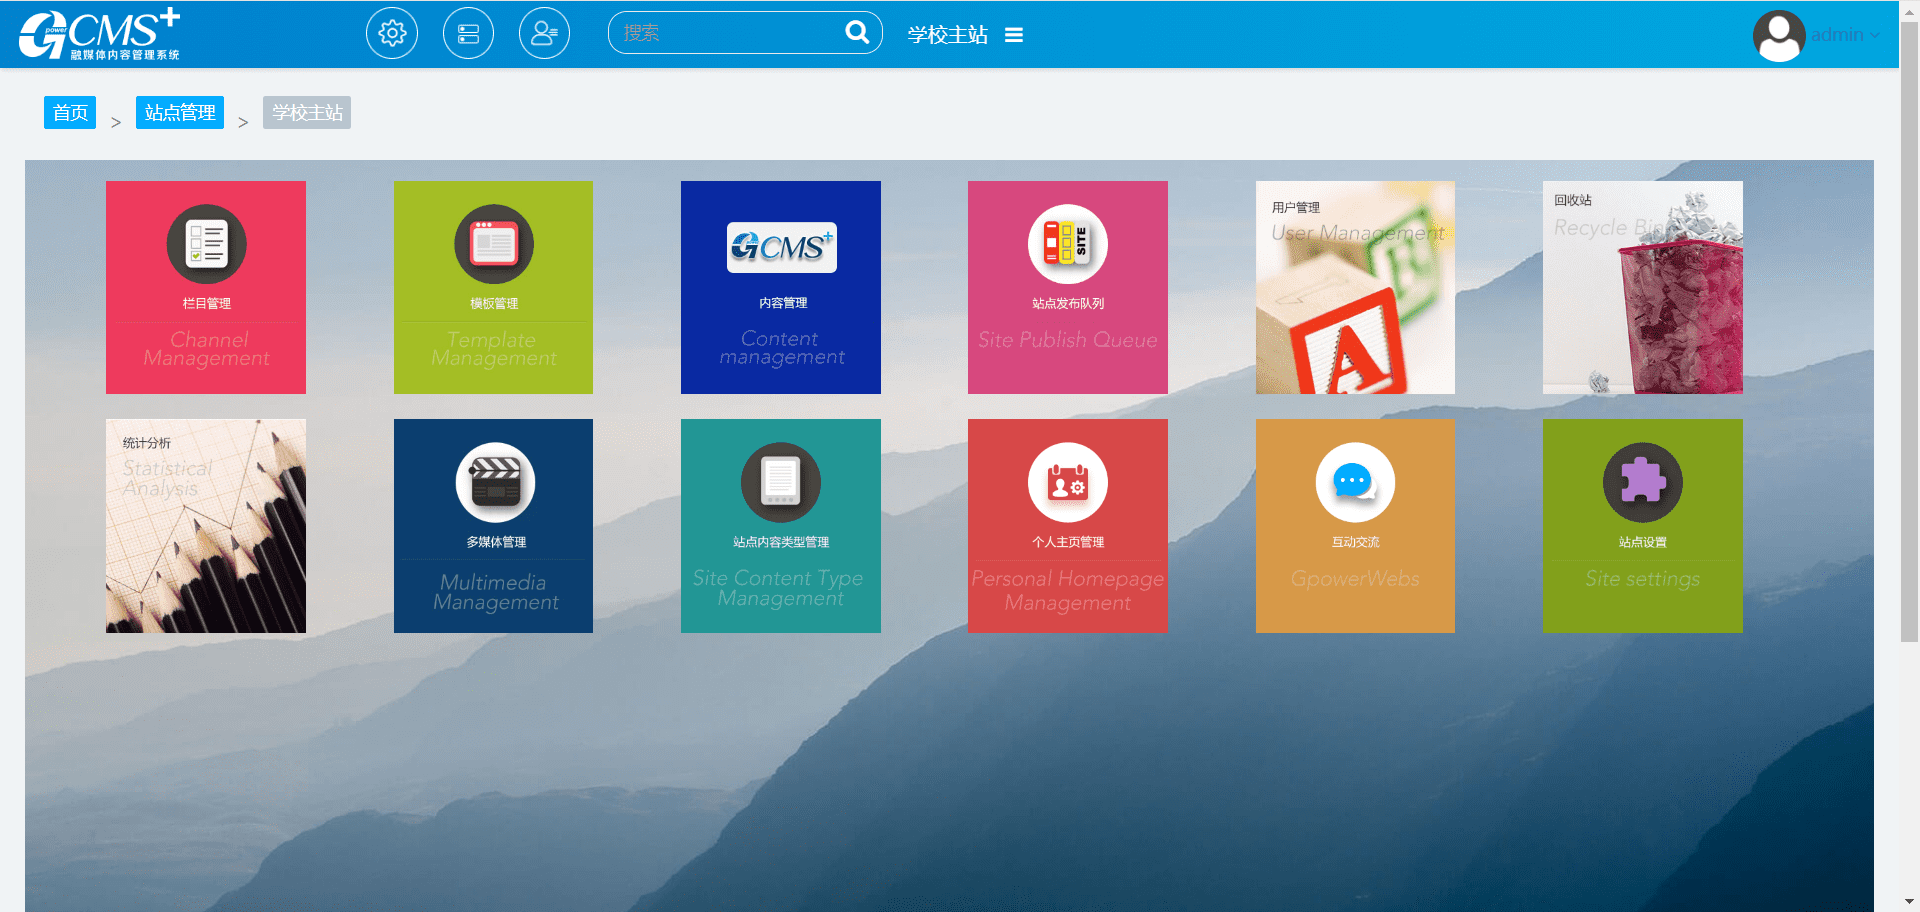Open the Channel Management tile
This screenshot has width=1920, height=912.
(206, 287)
